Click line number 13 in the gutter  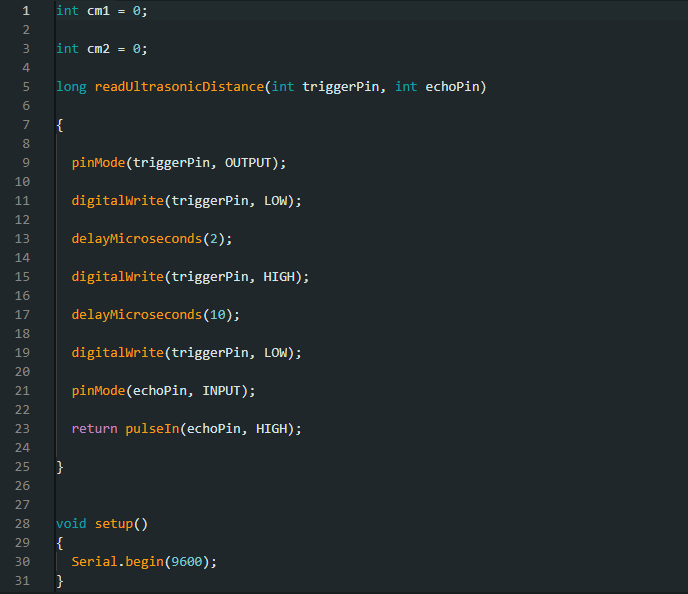[22, 239]
